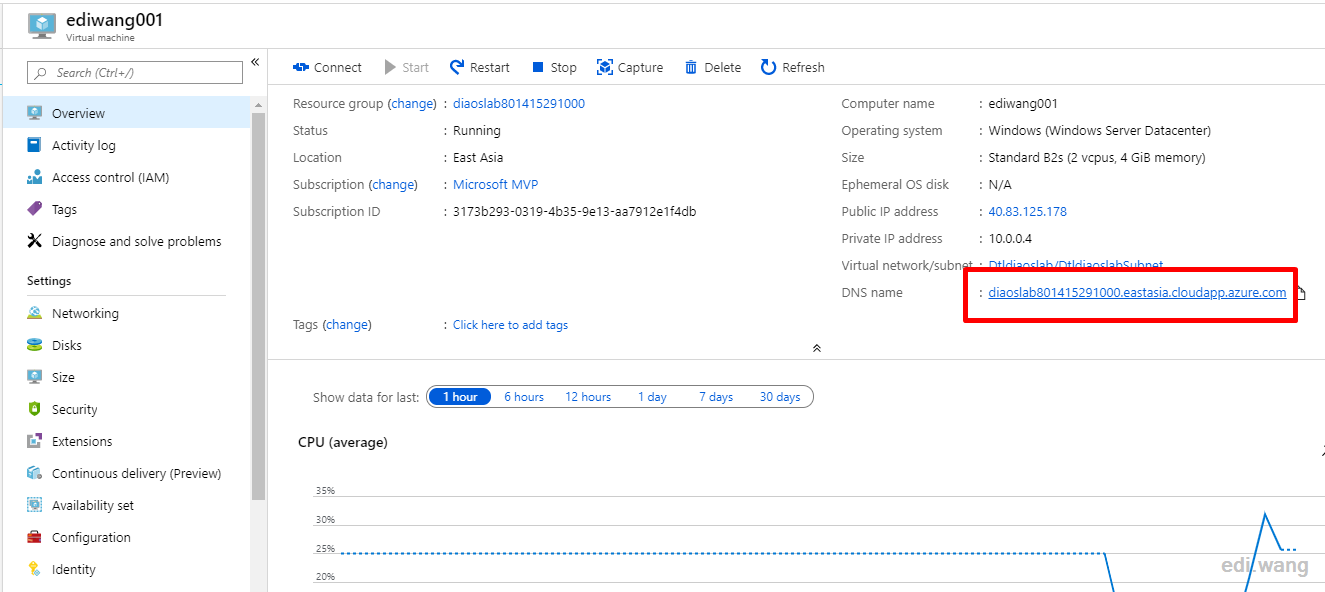Select the 12 hours time range

[588, 397]
